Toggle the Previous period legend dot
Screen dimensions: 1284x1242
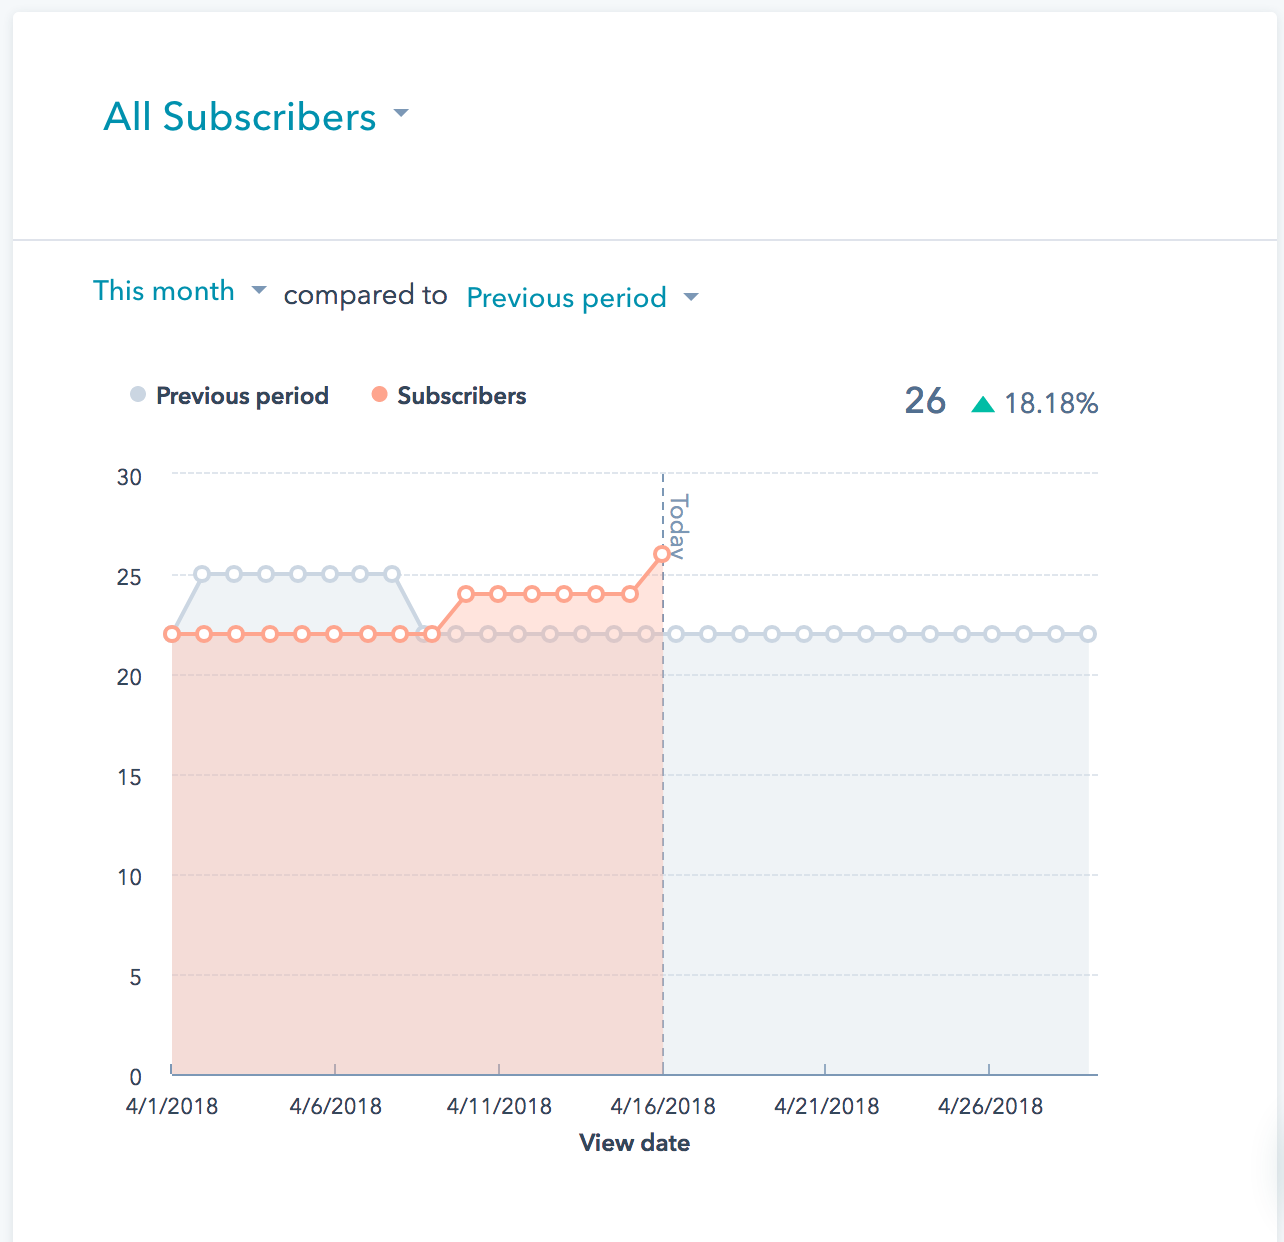coord(137,393)
